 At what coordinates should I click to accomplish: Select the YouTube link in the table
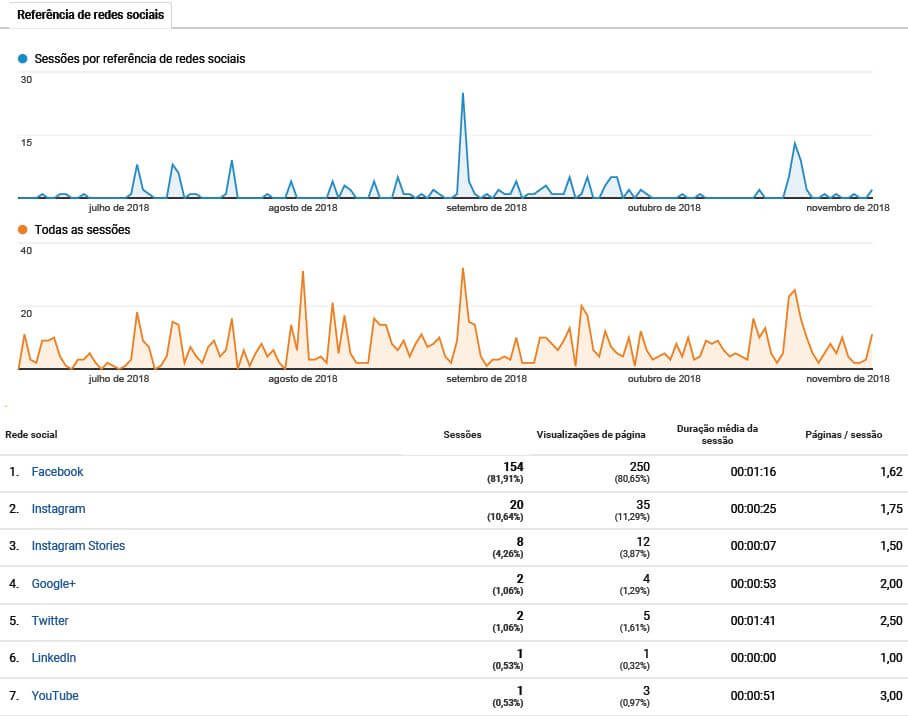[x=55, y=696]
